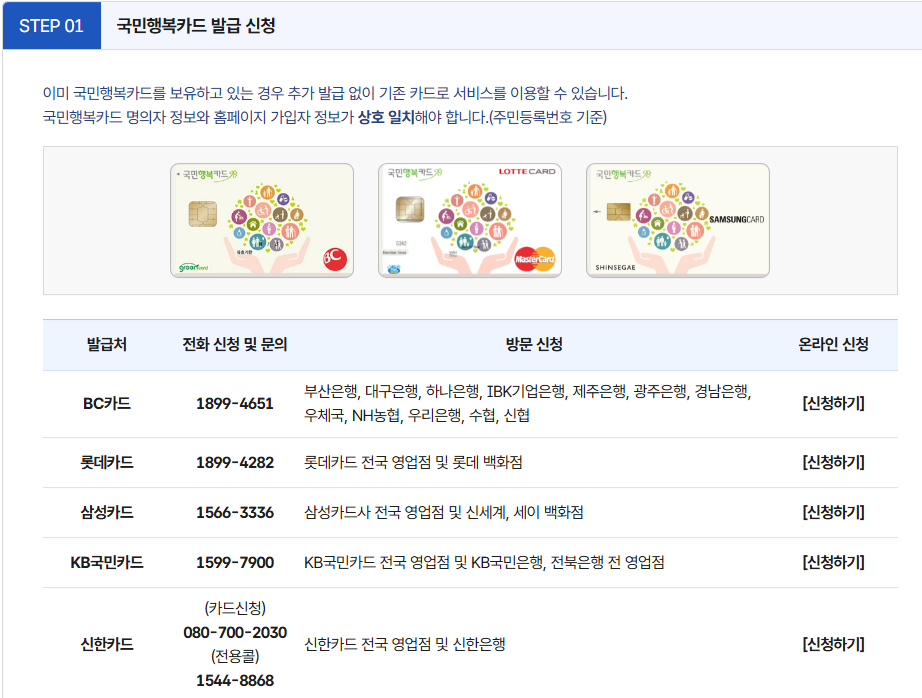Click 롯데카드 전국 영업점 및 롯데 백화점 text
Image resolution: width=922 pixels, height=698 pixels.
[413, 462]
